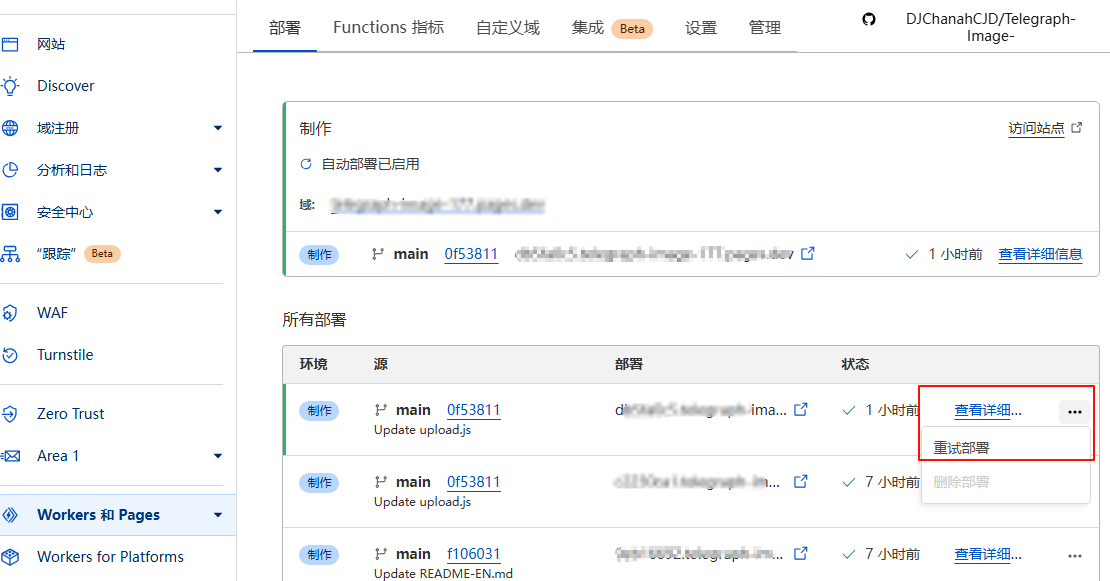
Task: Click the WAF shield icon
Action: (10, 313)
